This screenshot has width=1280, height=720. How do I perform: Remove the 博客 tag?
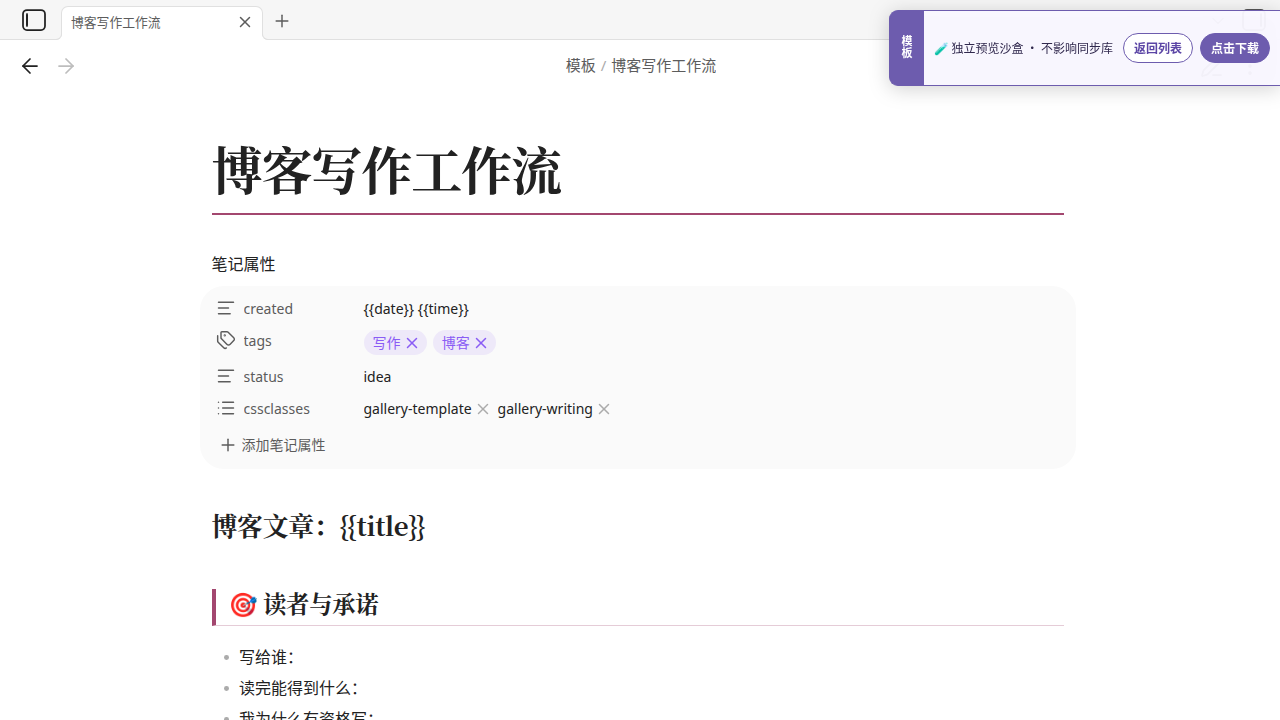point(481,343)
